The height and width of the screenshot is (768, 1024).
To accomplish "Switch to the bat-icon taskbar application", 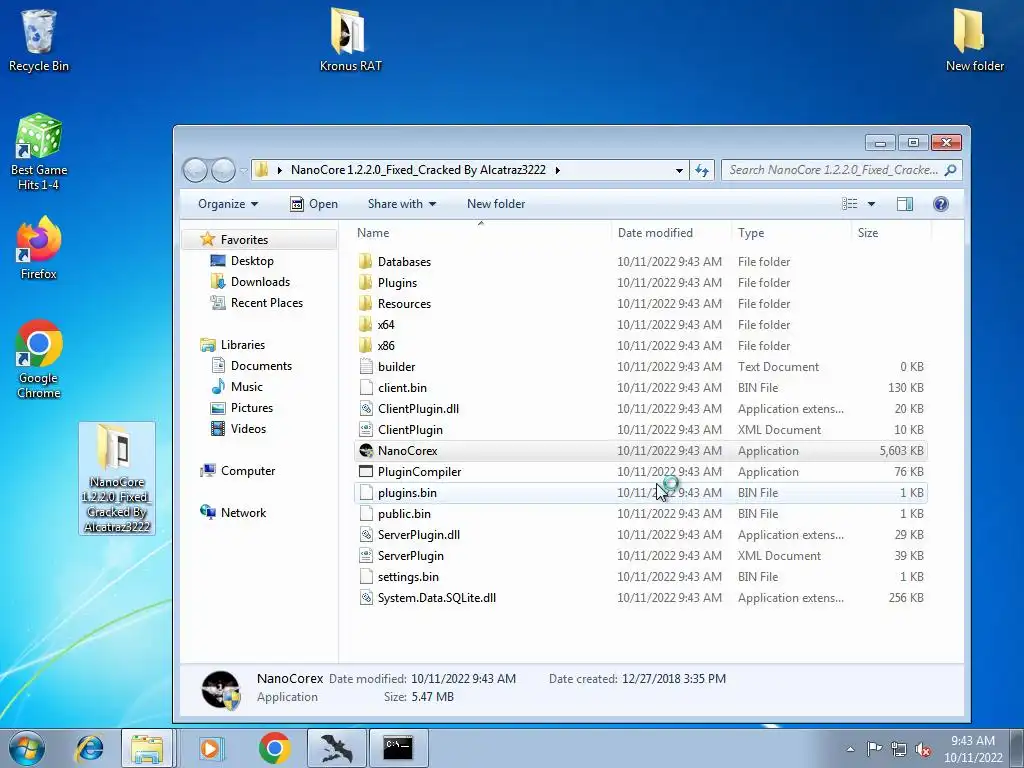I will point(336,748).
